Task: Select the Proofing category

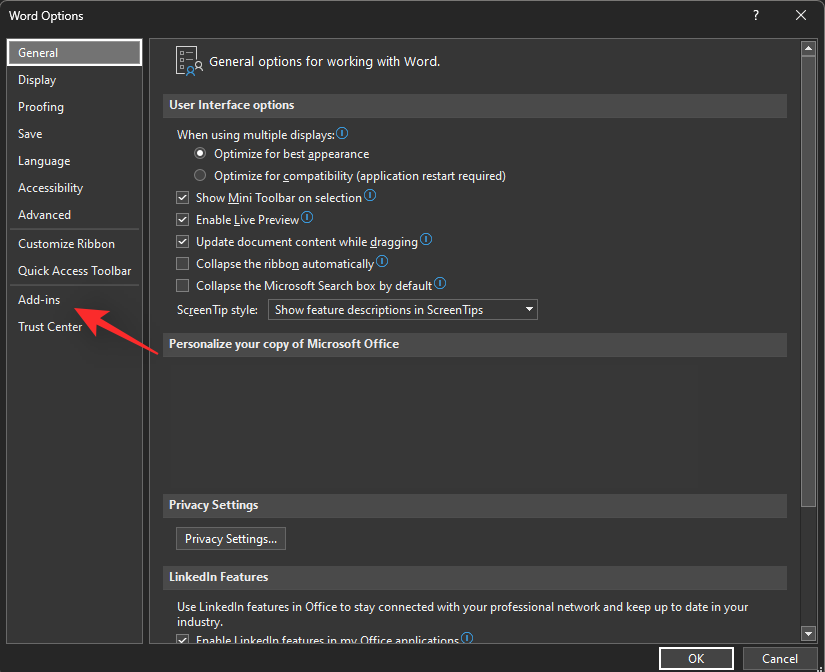Action: point(40,106)
